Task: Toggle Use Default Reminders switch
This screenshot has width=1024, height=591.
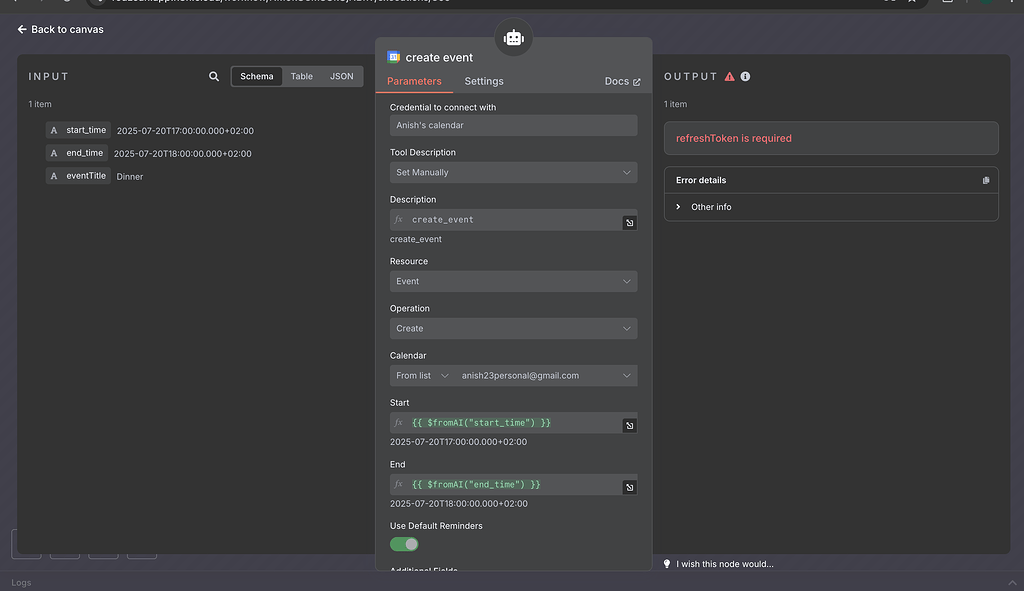Action: coord(404,544)
